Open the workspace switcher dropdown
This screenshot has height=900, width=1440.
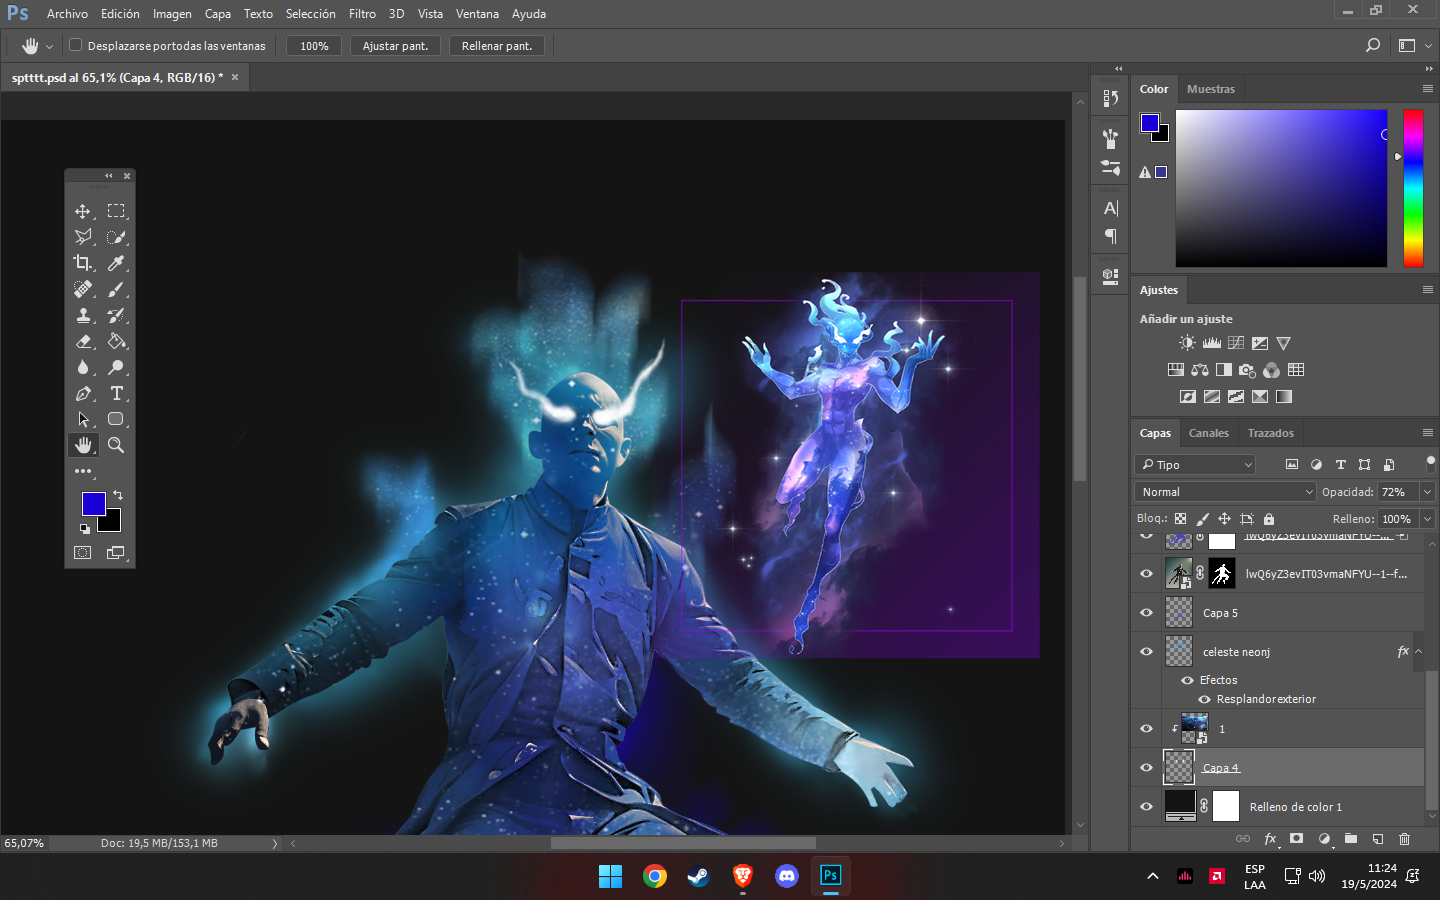click(x=1414, y=45)
